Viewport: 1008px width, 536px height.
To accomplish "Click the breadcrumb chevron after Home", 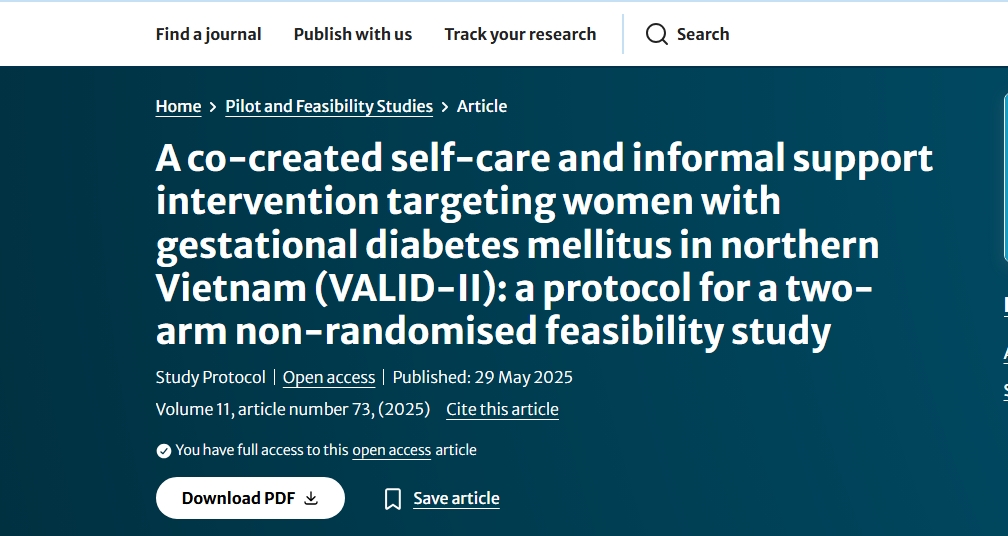I will click(x=213, y=107).
